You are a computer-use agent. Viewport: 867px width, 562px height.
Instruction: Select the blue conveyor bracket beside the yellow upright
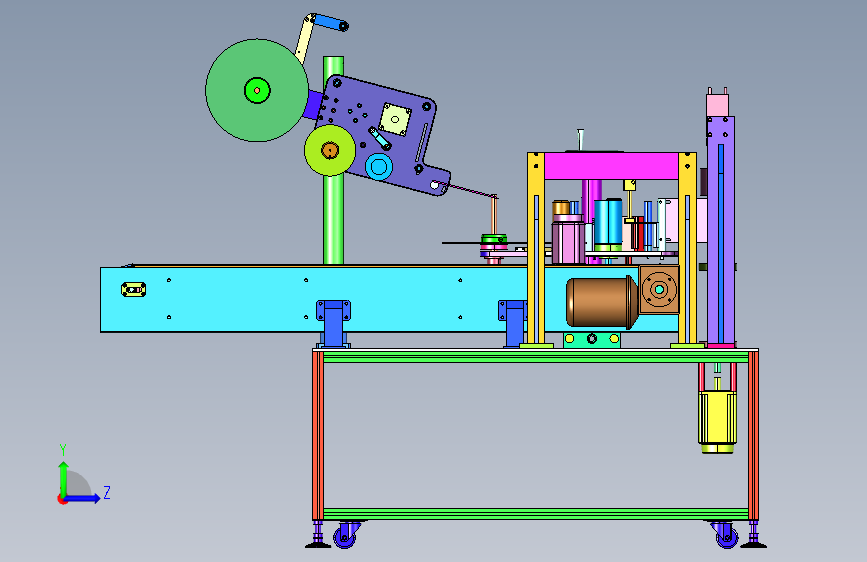pos(514,322)
